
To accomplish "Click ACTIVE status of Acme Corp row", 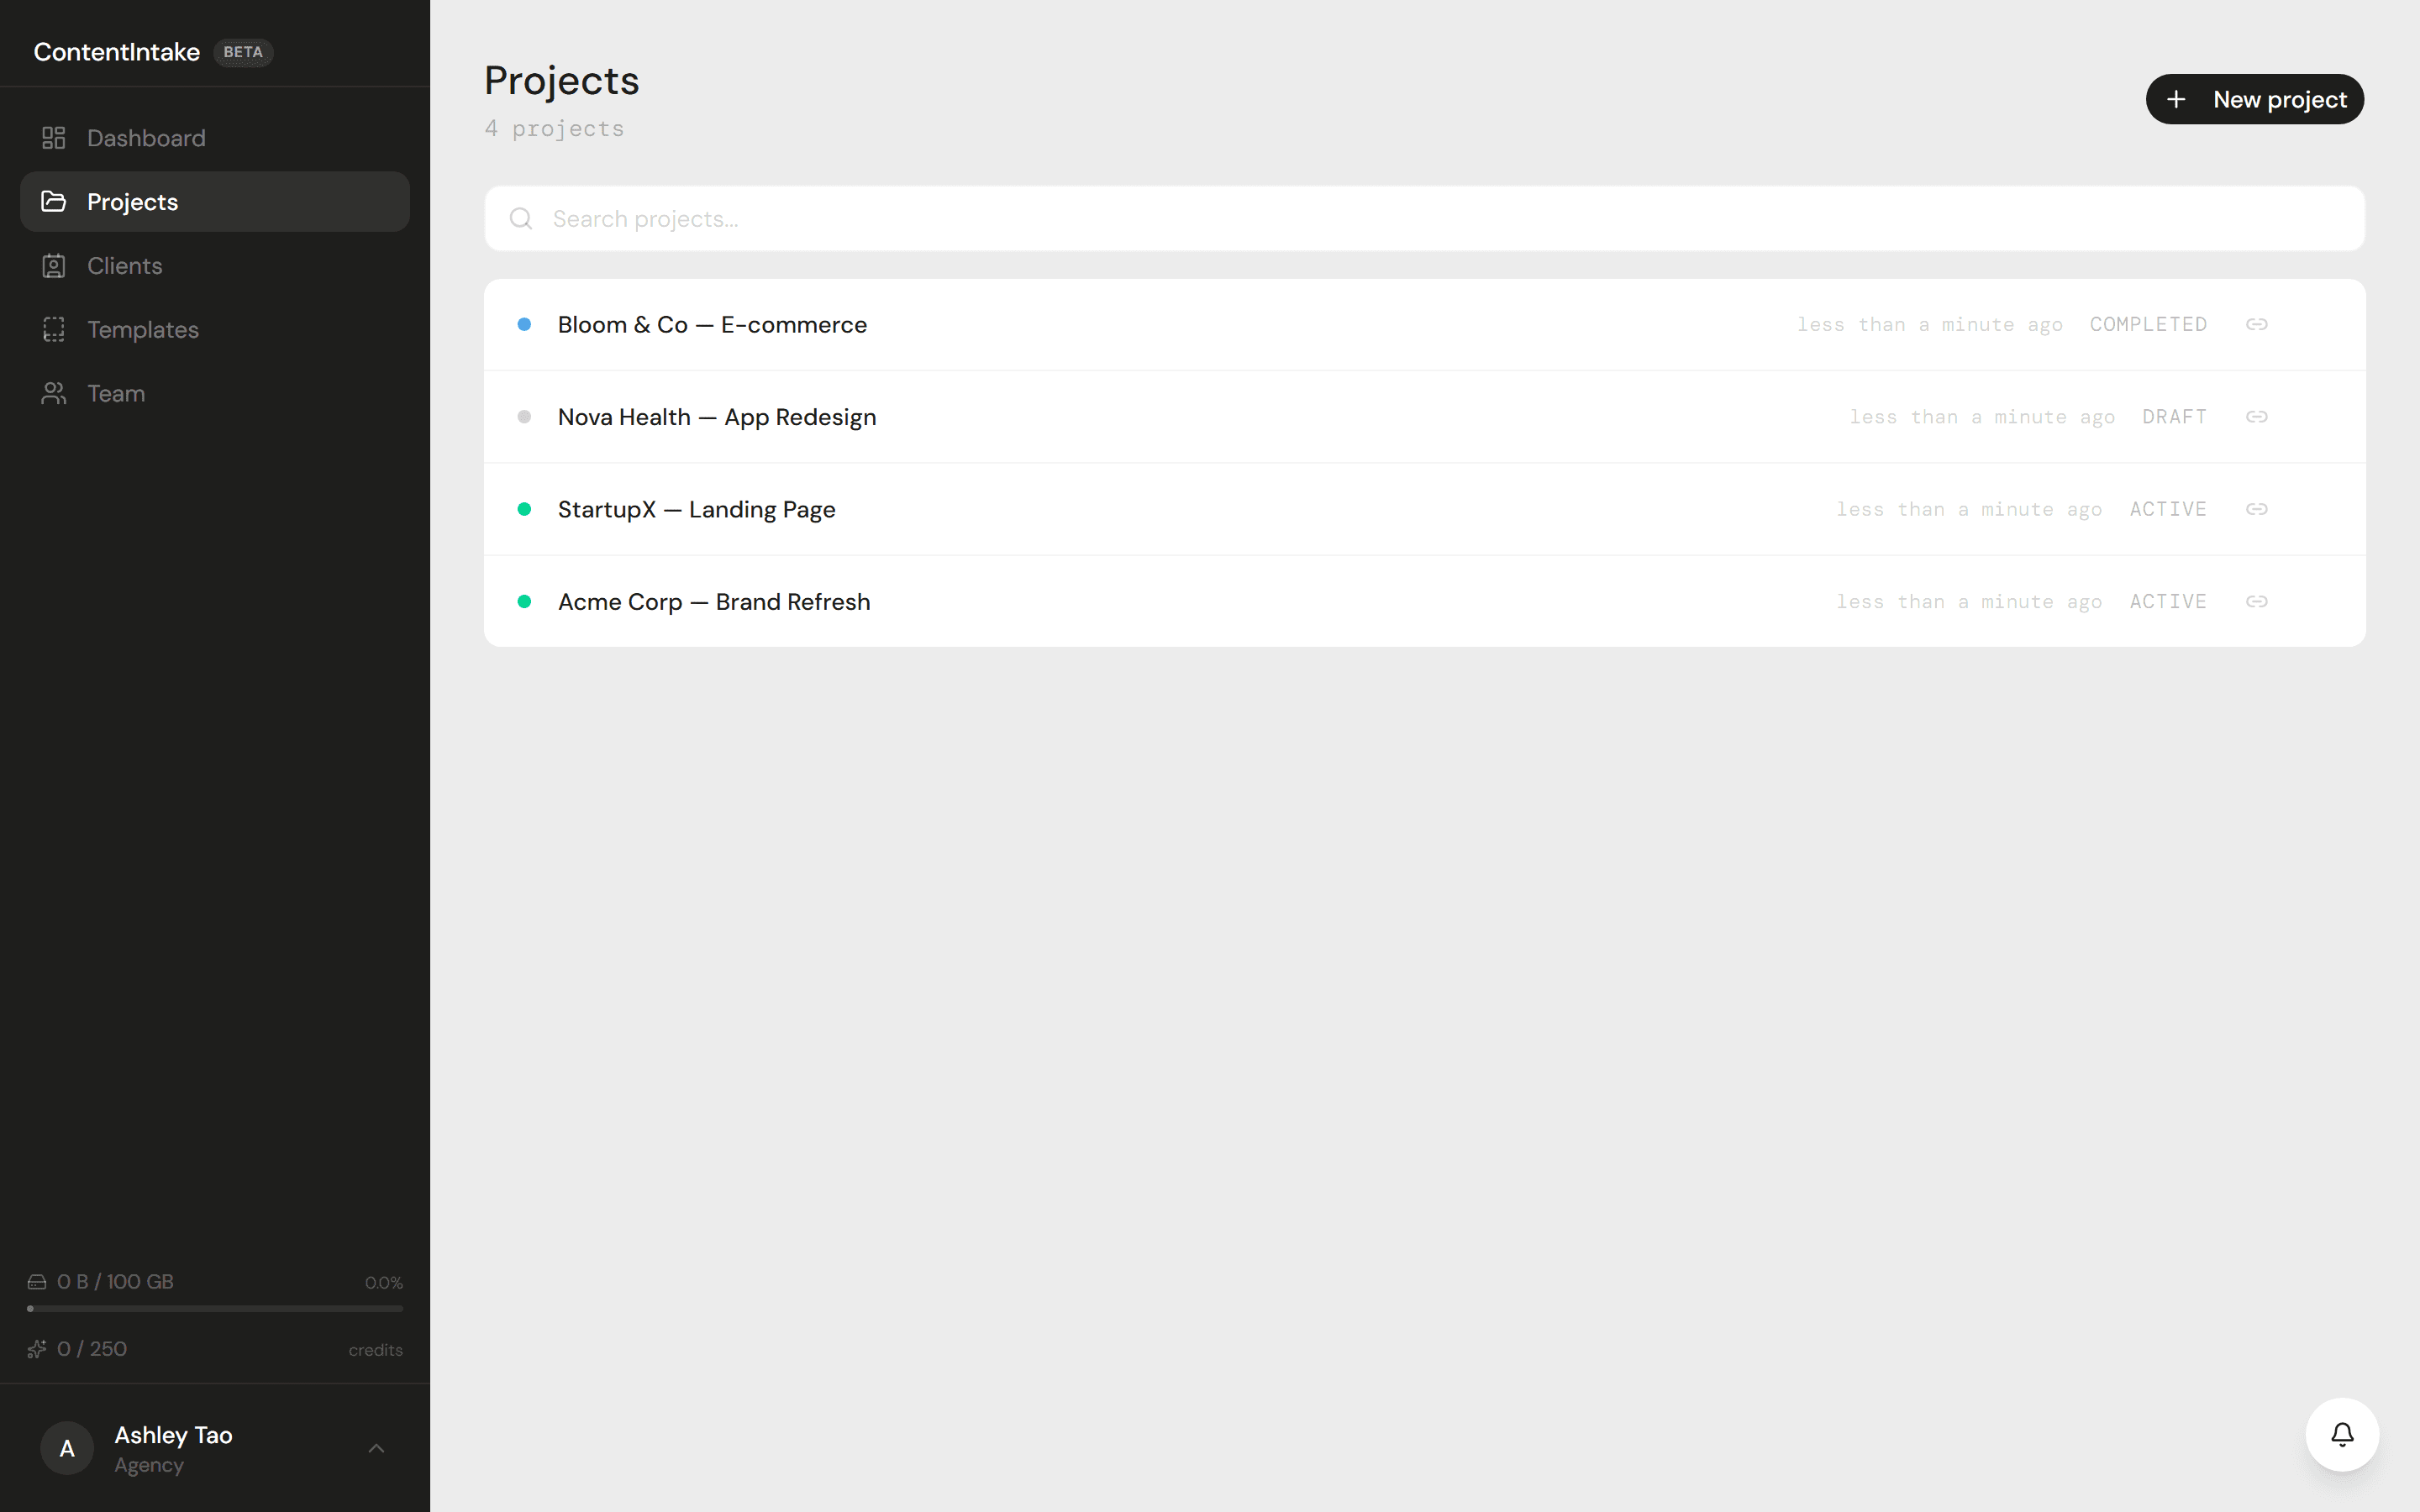I will point(2168,602).
